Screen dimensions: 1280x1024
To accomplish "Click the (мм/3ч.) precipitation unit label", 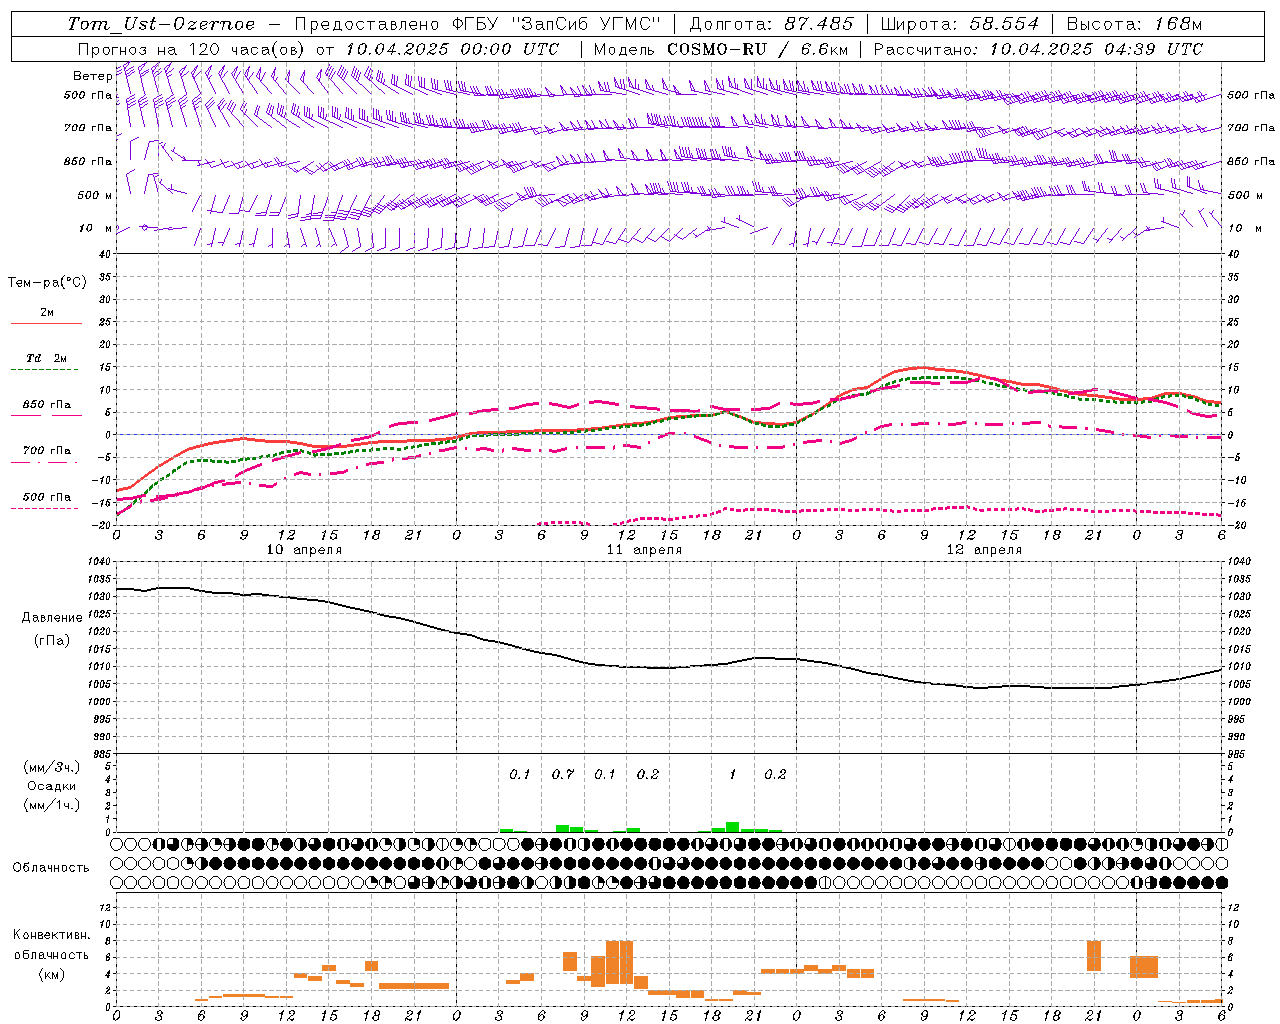I will coord(52,767).
